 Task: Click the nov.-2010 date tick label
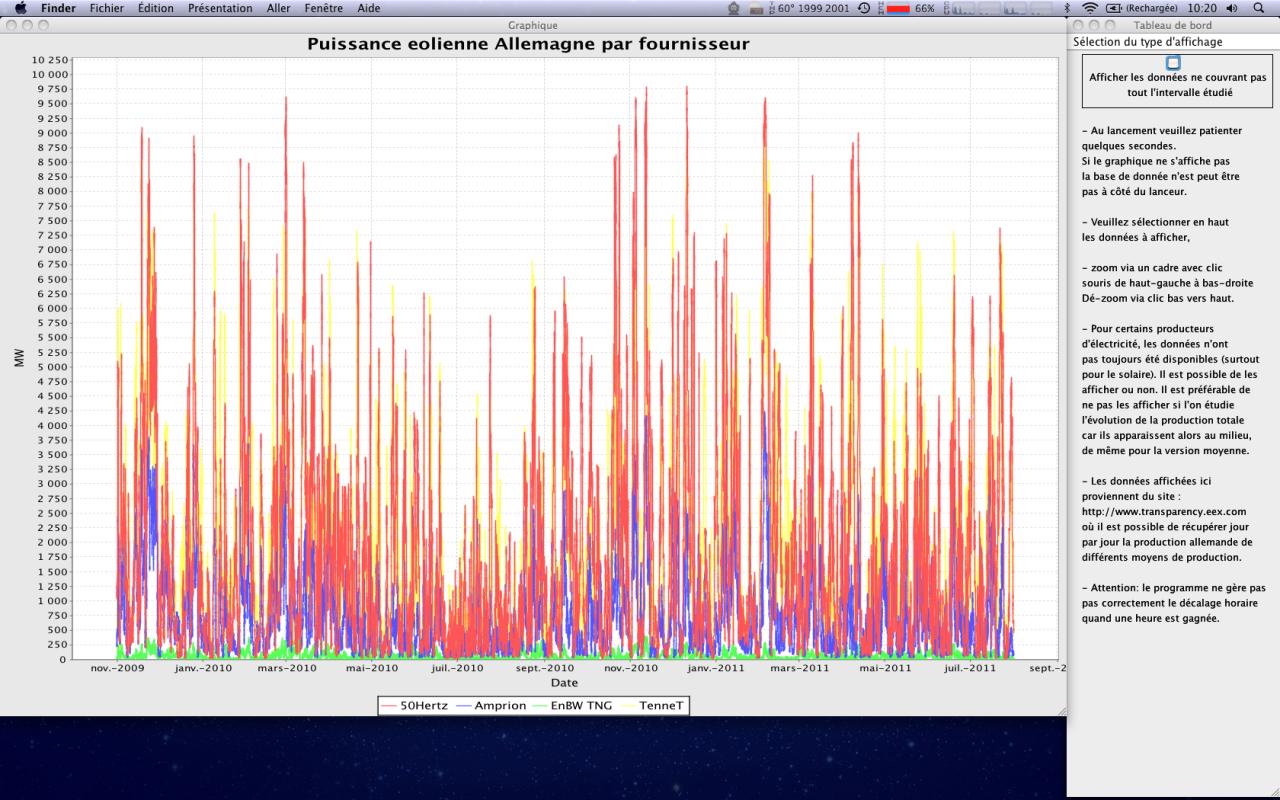(631, 668)
